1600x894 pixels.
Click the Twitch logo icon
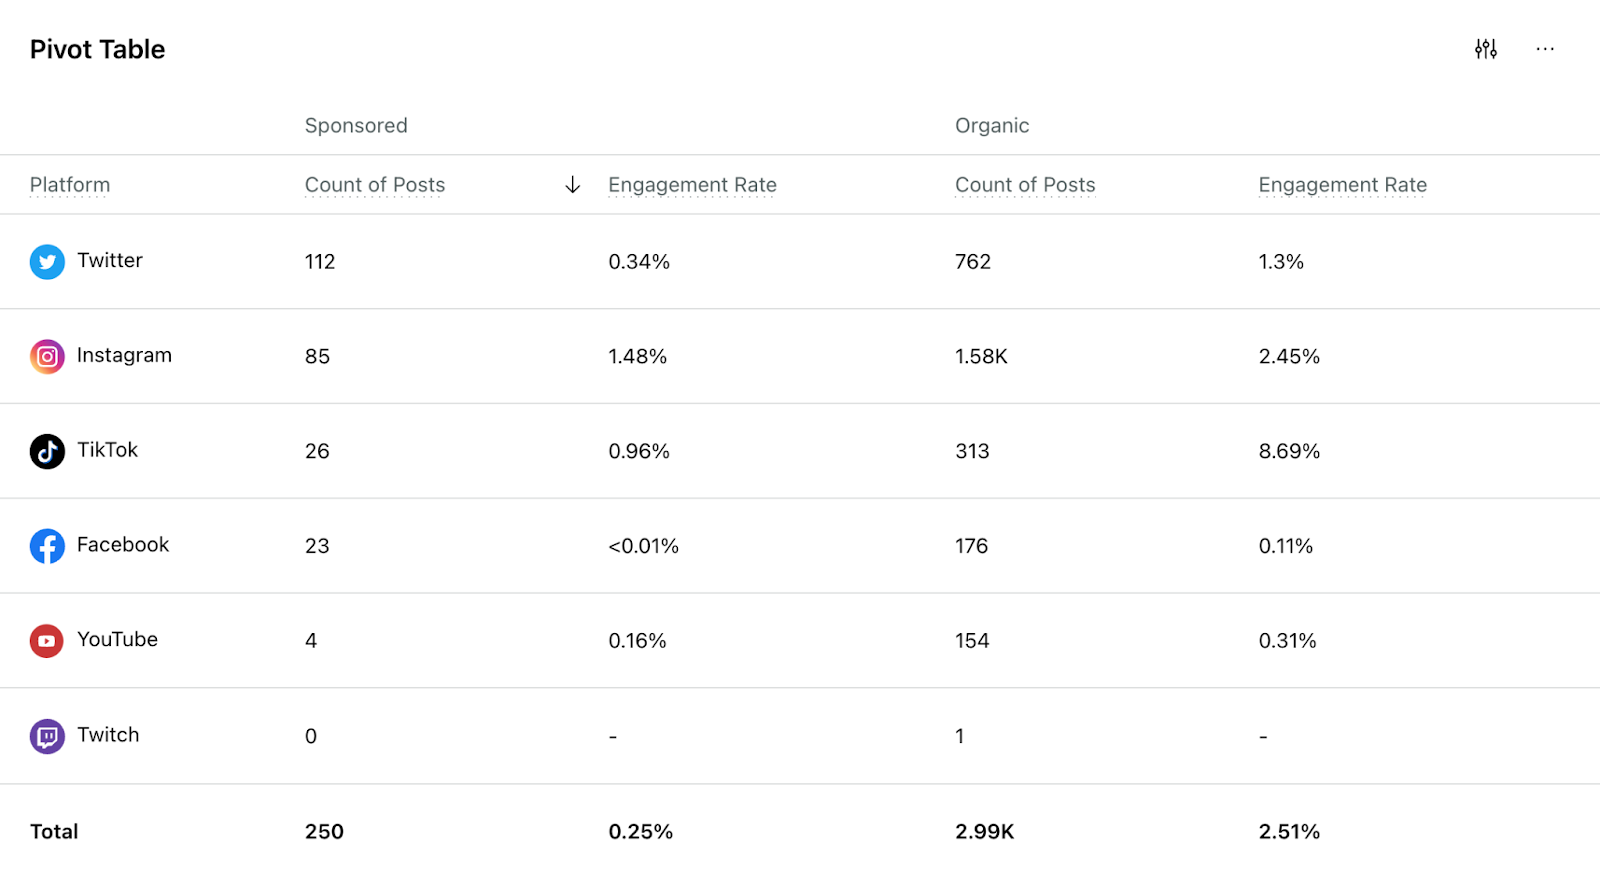(47, 736)
